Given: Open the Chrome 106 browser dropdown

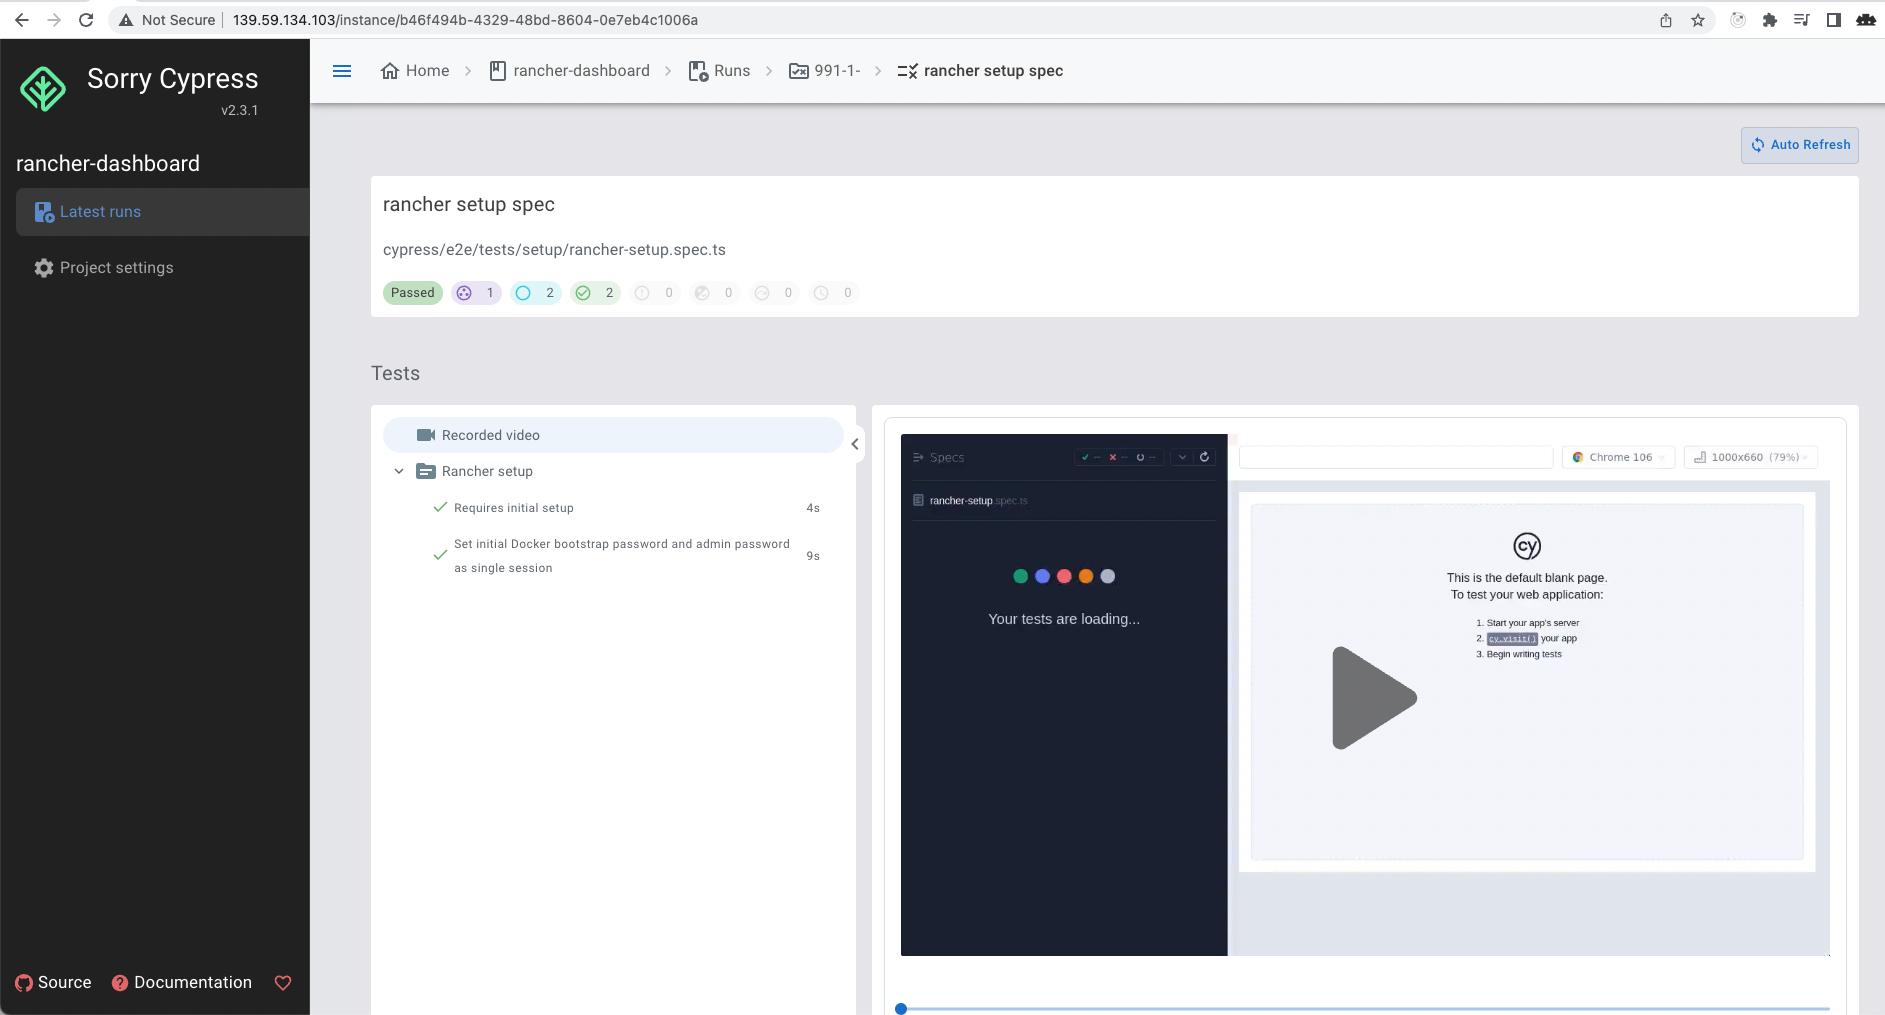Looking at the screenshot, I should pos(1618,457).
